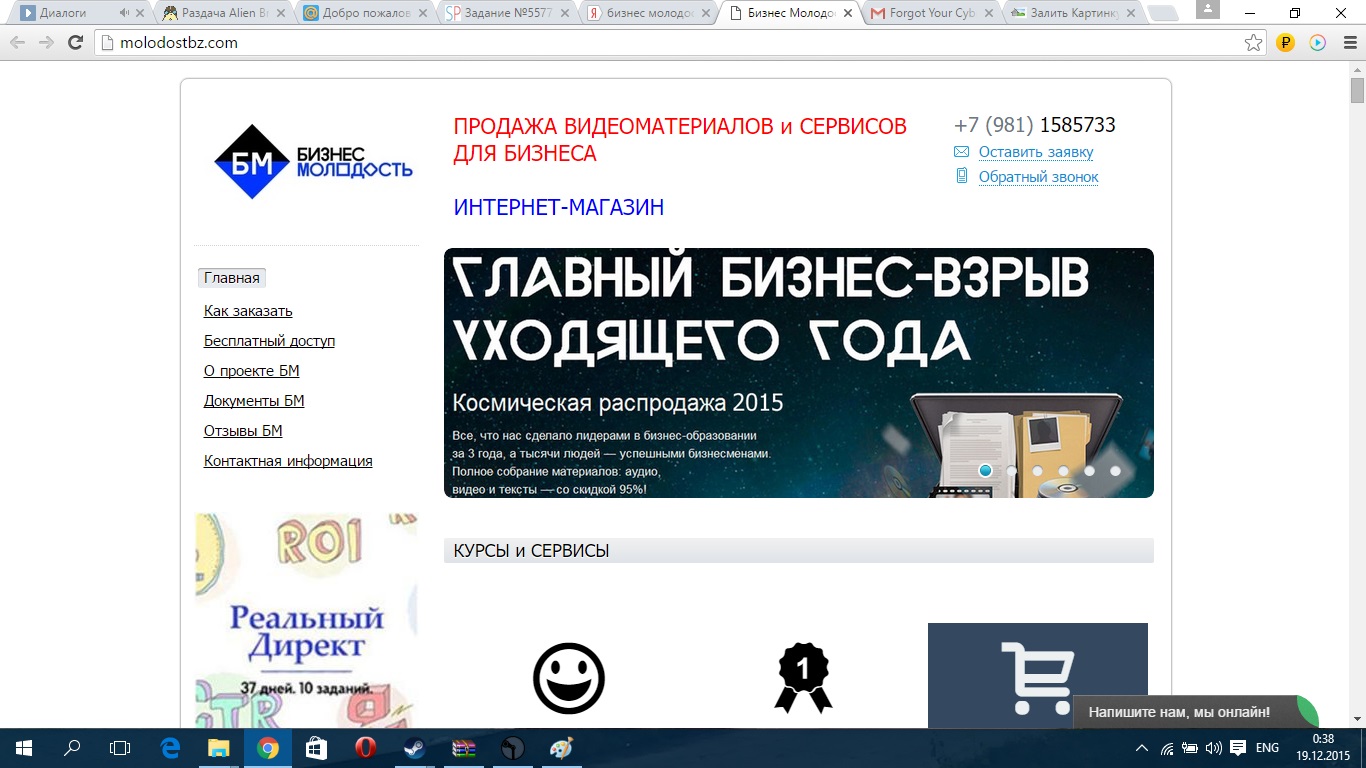Select the fifth banner slide dot
The width and height of the screenshot is (1366, 768).
pos(1089,470)
